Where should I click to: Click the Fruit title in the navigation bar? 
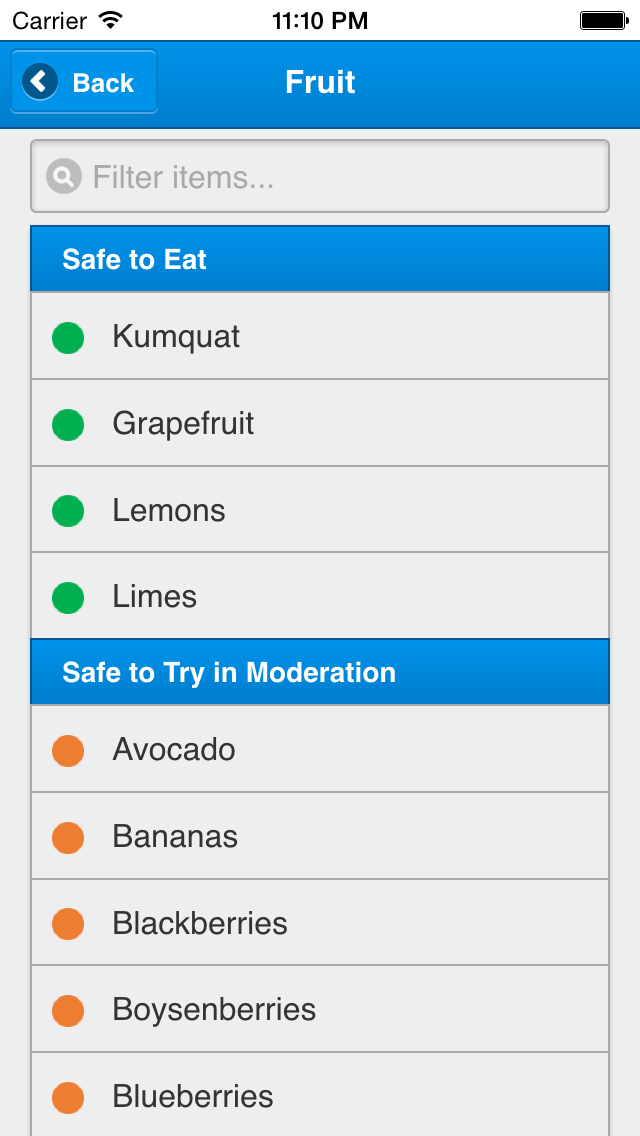(320, 82)
